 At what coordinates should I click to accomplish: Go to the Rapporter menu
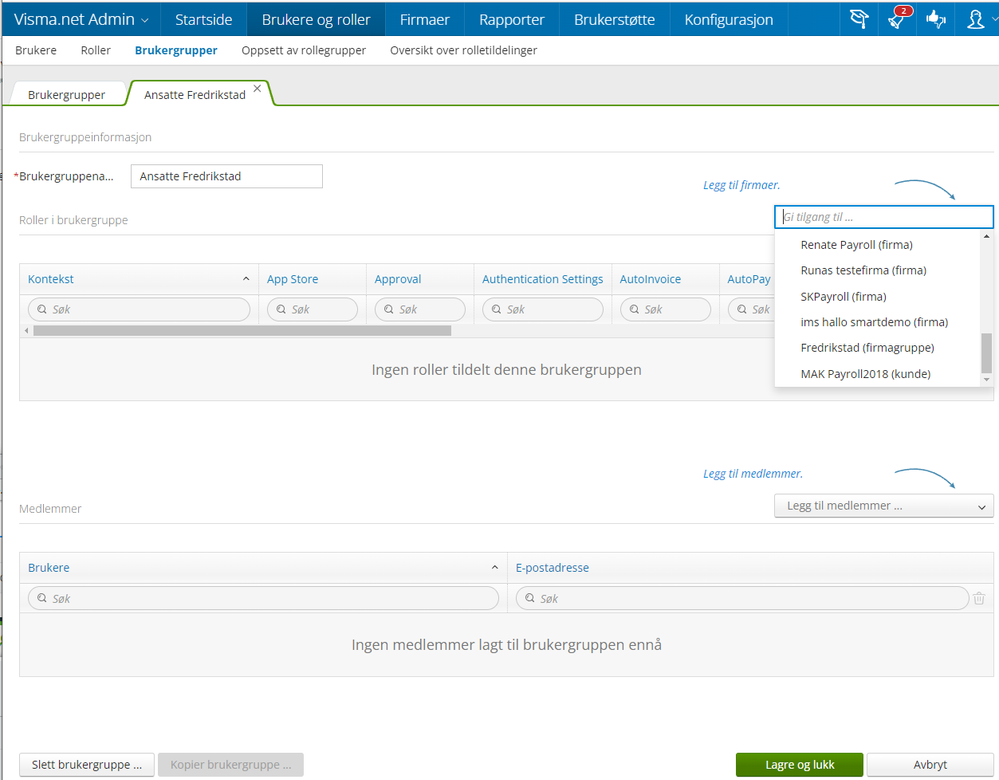click(x=512, y=19)
